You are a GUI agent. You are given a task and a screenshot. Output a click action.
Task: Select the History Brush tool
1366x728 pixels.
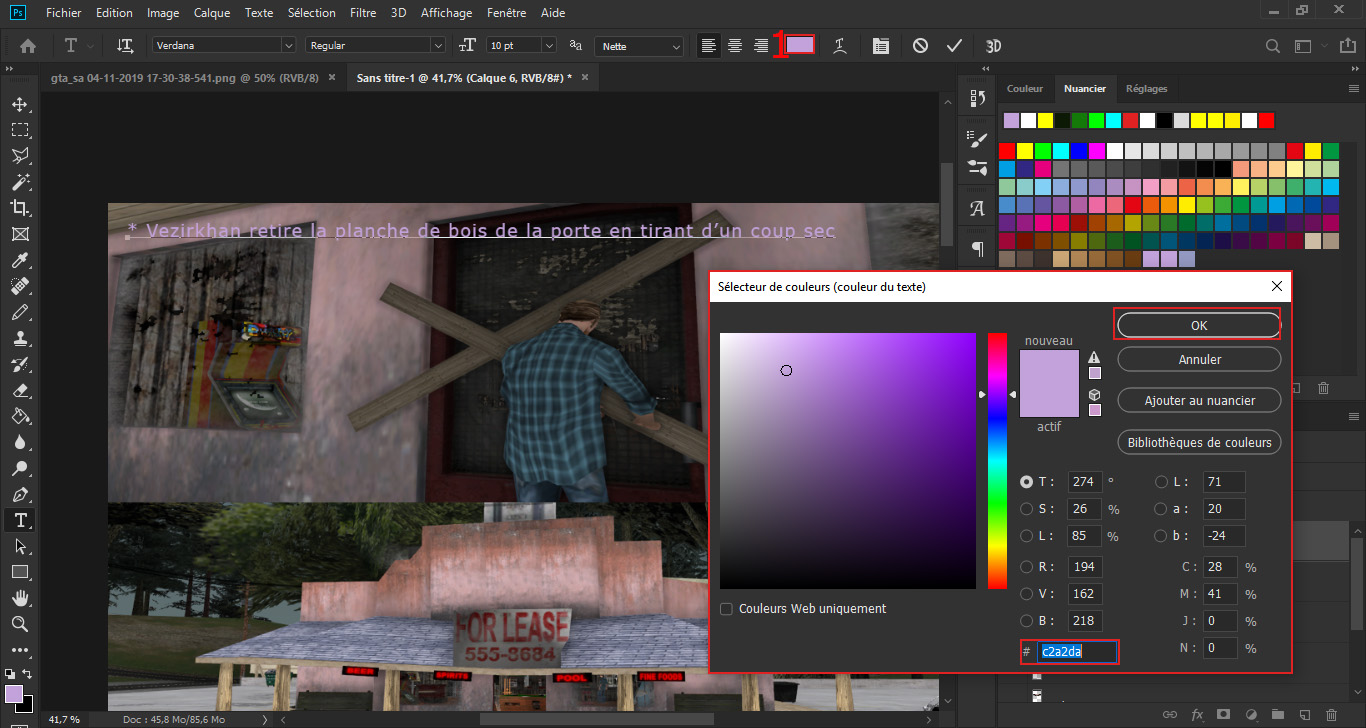coord(19,364)
